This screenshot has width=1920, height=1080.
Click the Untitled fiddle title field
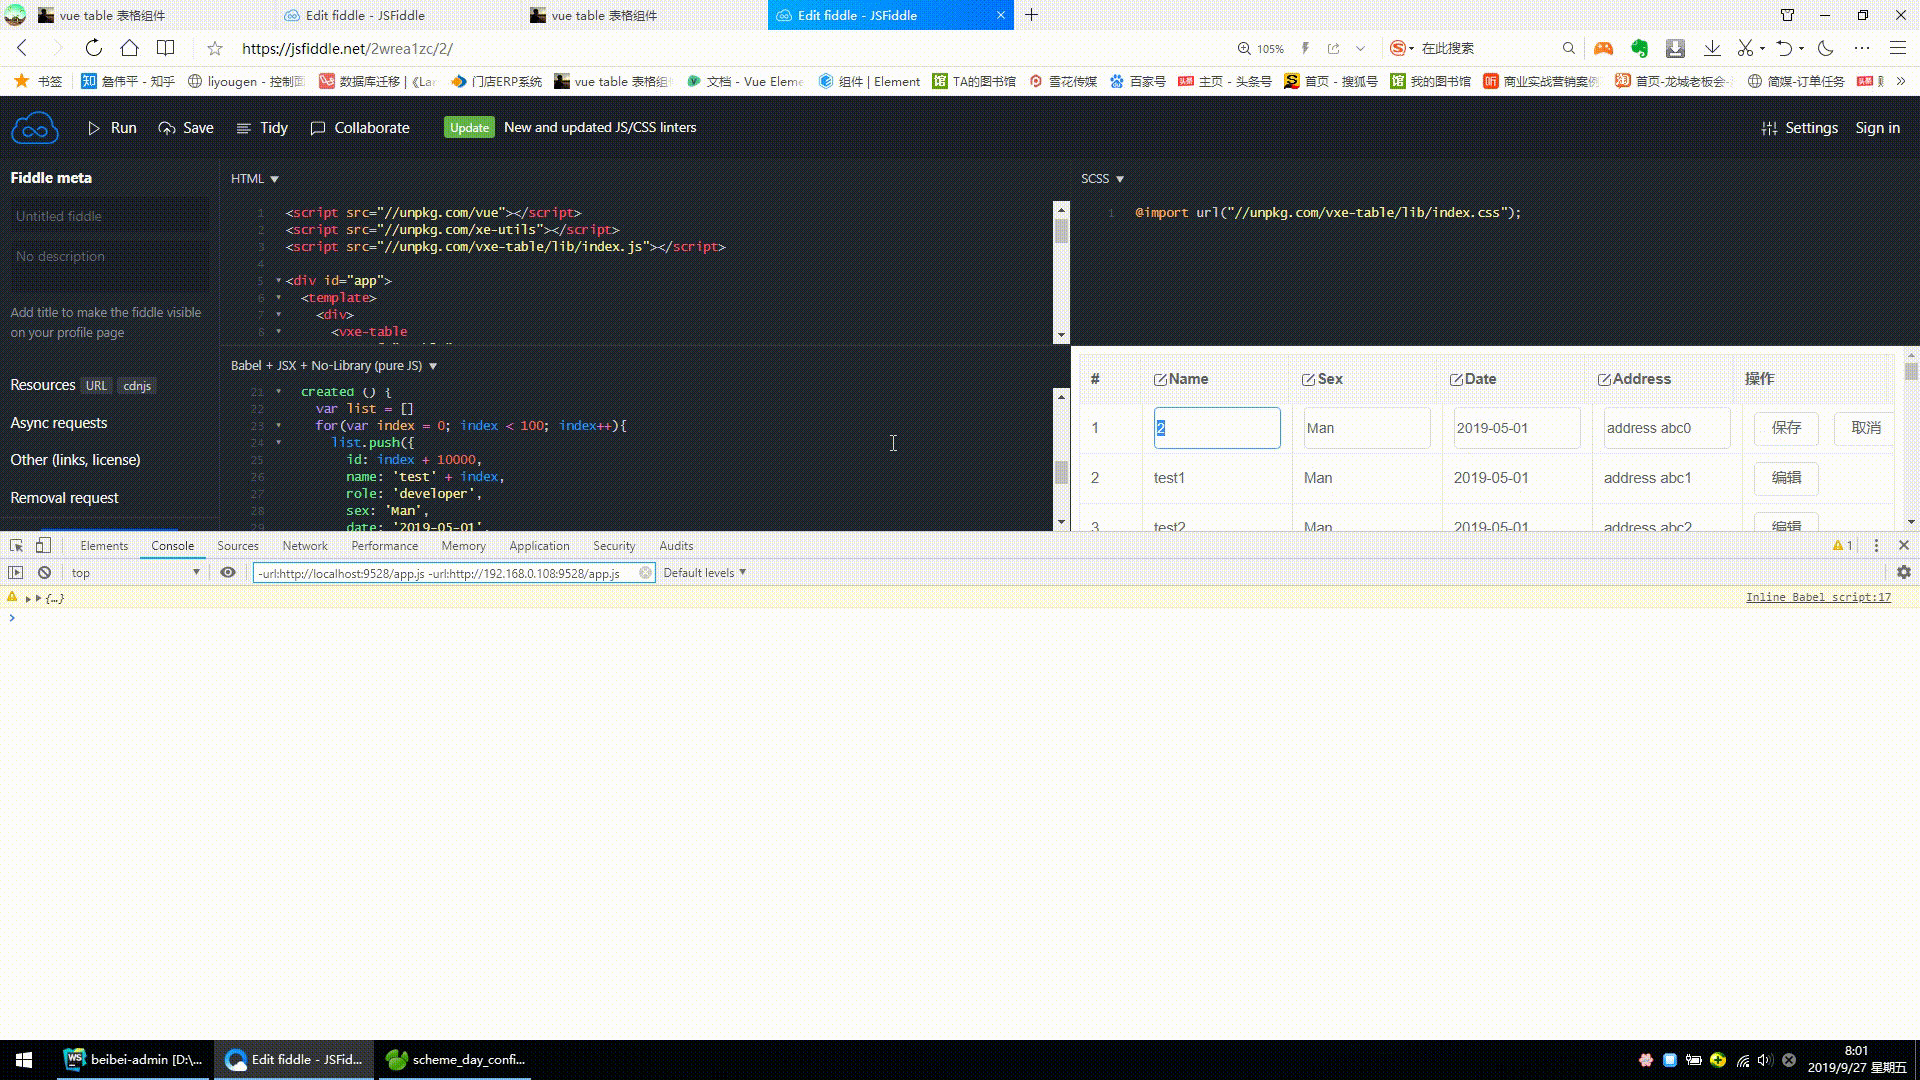[110, 215]
